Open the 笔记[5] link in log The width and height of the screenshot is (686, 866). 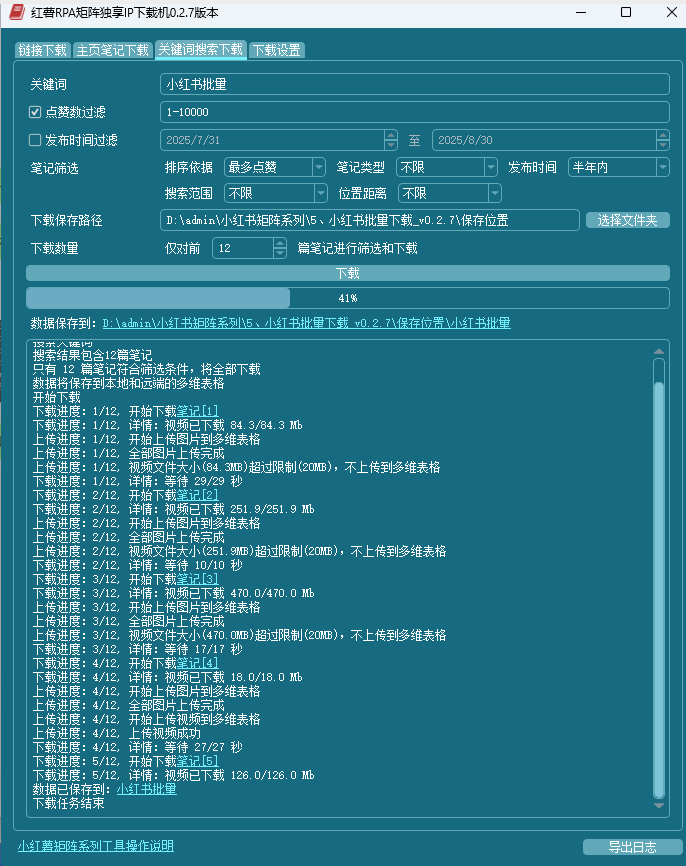pyautogui.click(x=198, y=761)
